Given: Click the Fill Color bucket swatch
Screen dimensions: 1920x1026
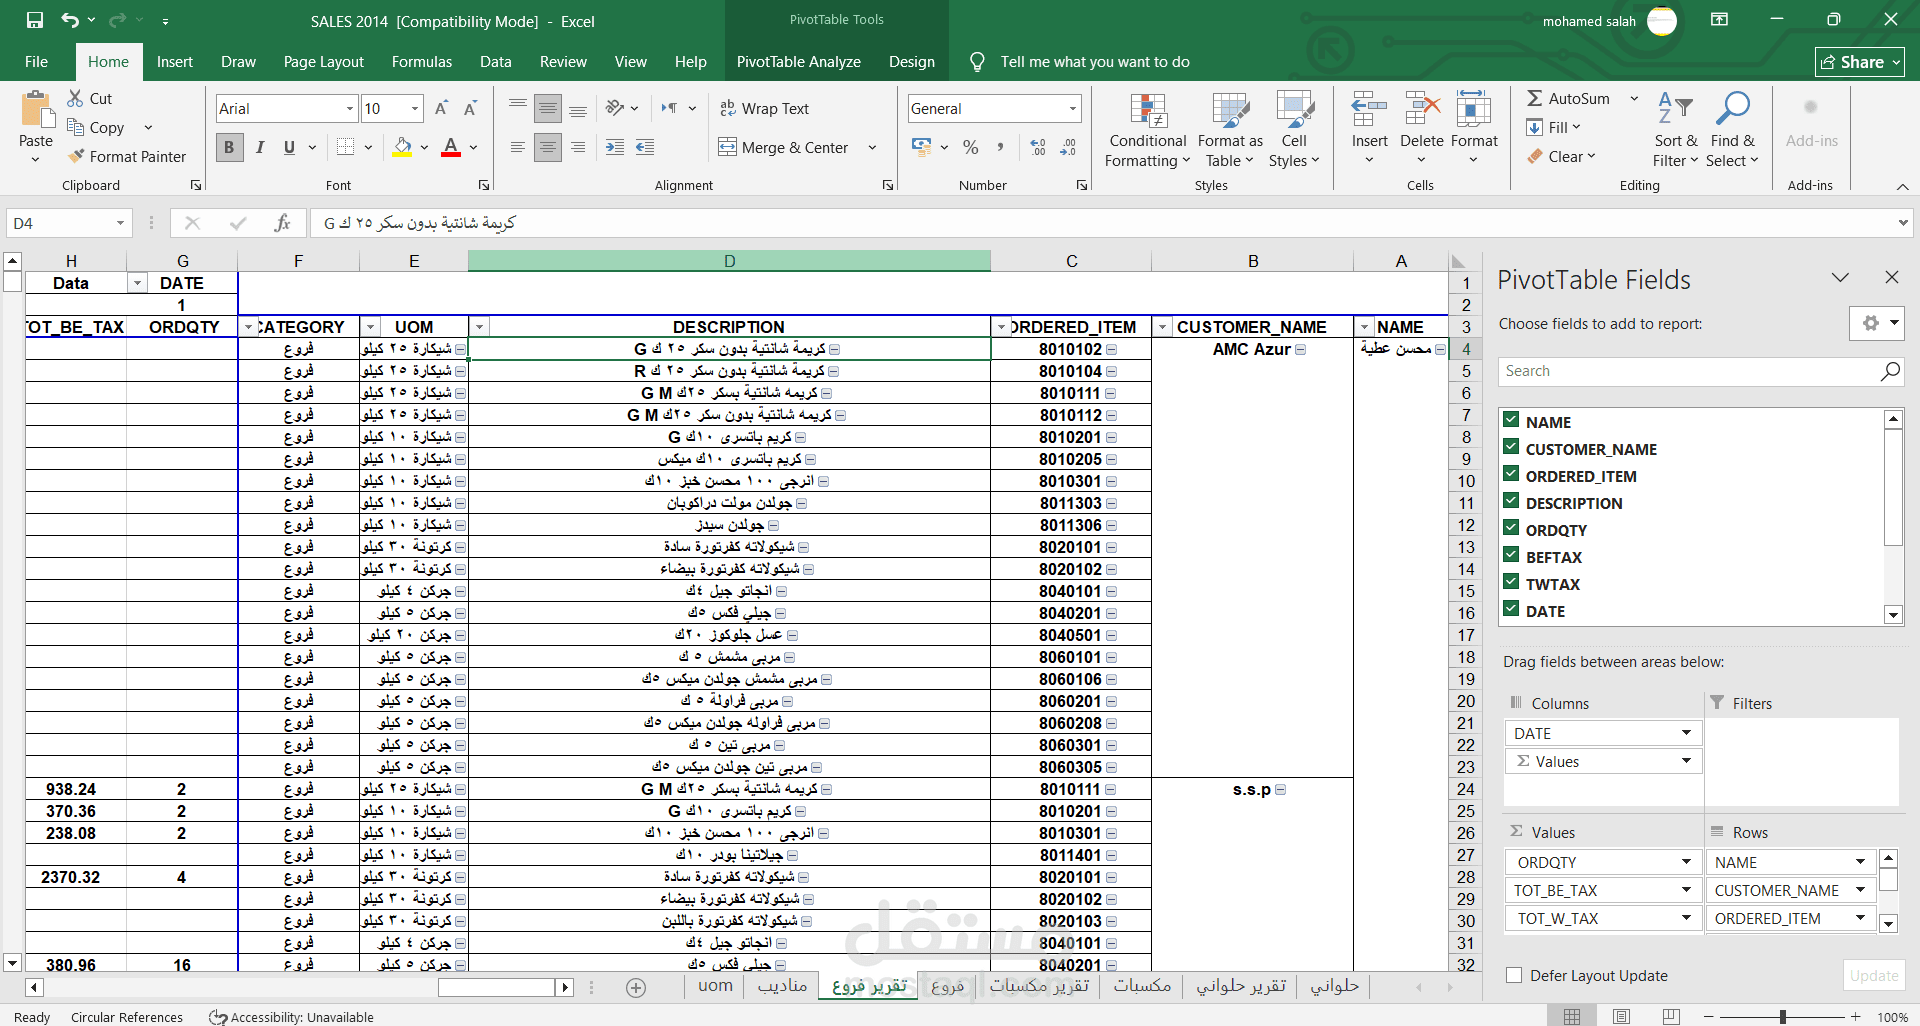Looking at the screenshot, I should click(x=402, y=147).
